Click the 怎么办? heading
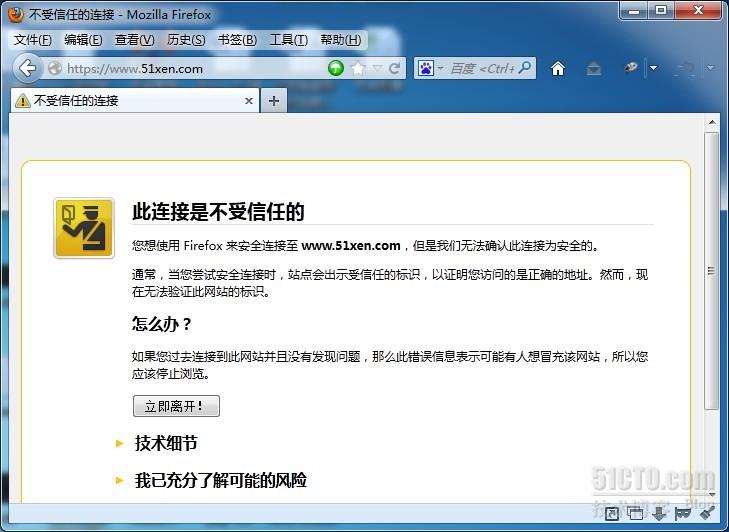Screen dimensions: 729x532 tap(161, 324)
